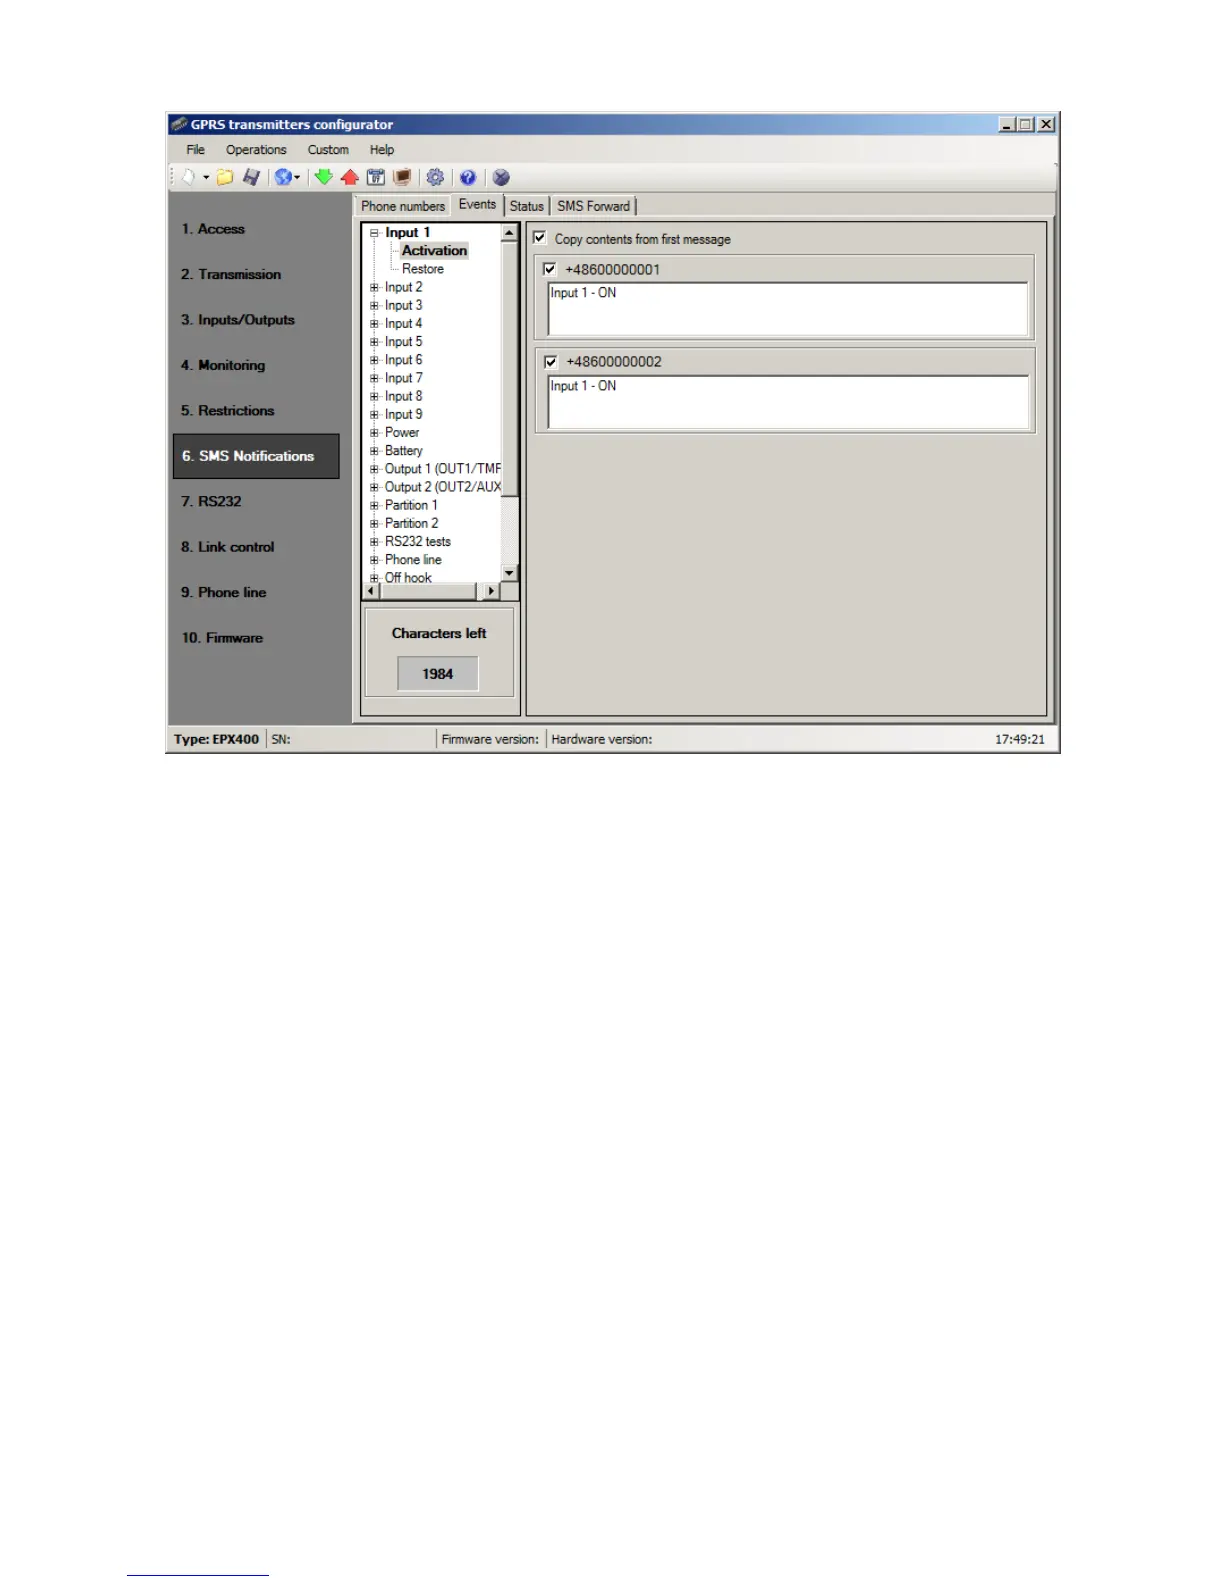
Task: Click the brown monitor device icon
Action: click(x=402, y=177)
